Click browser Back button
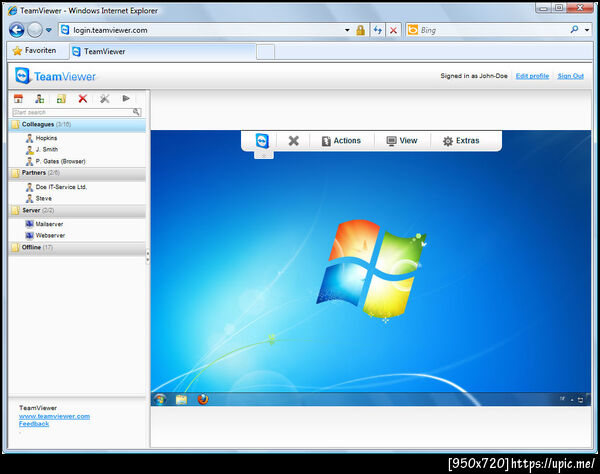This screenshot has width=600, height=474. click(16, 30)
